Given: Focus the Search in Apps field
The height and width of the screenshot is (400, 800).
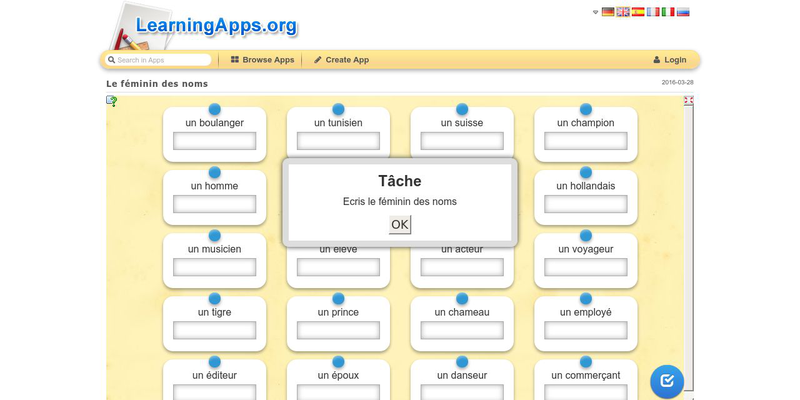Looking at the screenshot, I should [x=160, y=60].
